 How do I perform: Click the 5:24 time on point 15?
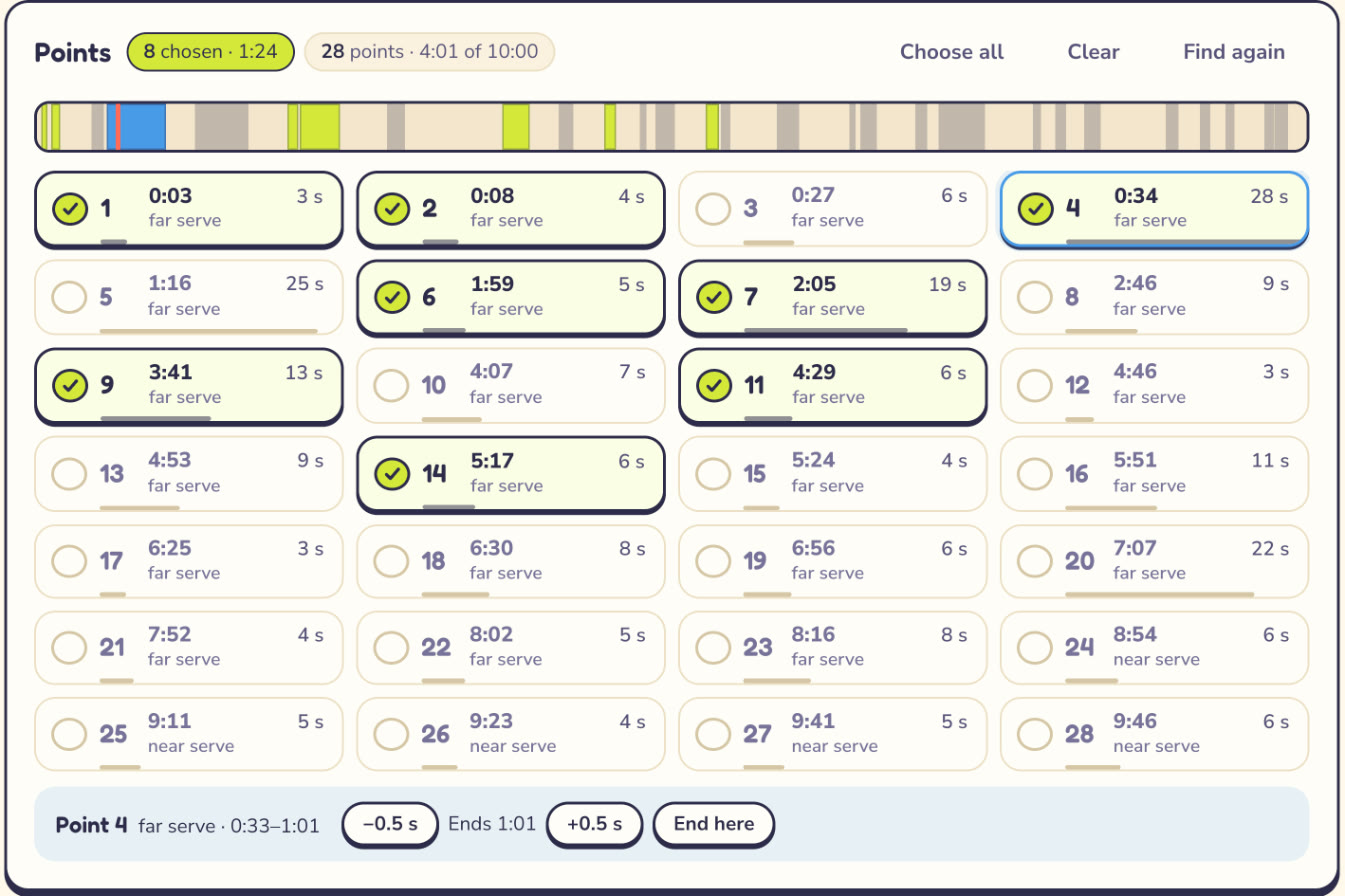point(814,461)
